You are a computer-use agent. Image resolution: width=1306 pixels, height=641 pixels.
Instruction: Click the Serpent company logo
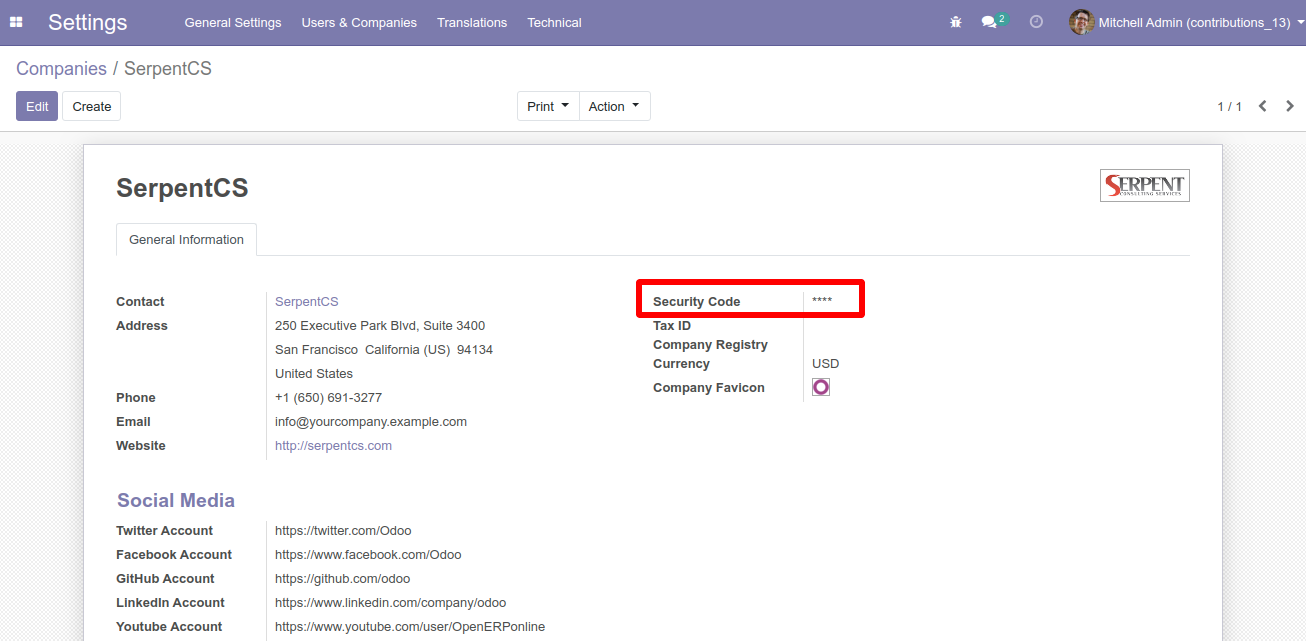tap(1145, 186)
